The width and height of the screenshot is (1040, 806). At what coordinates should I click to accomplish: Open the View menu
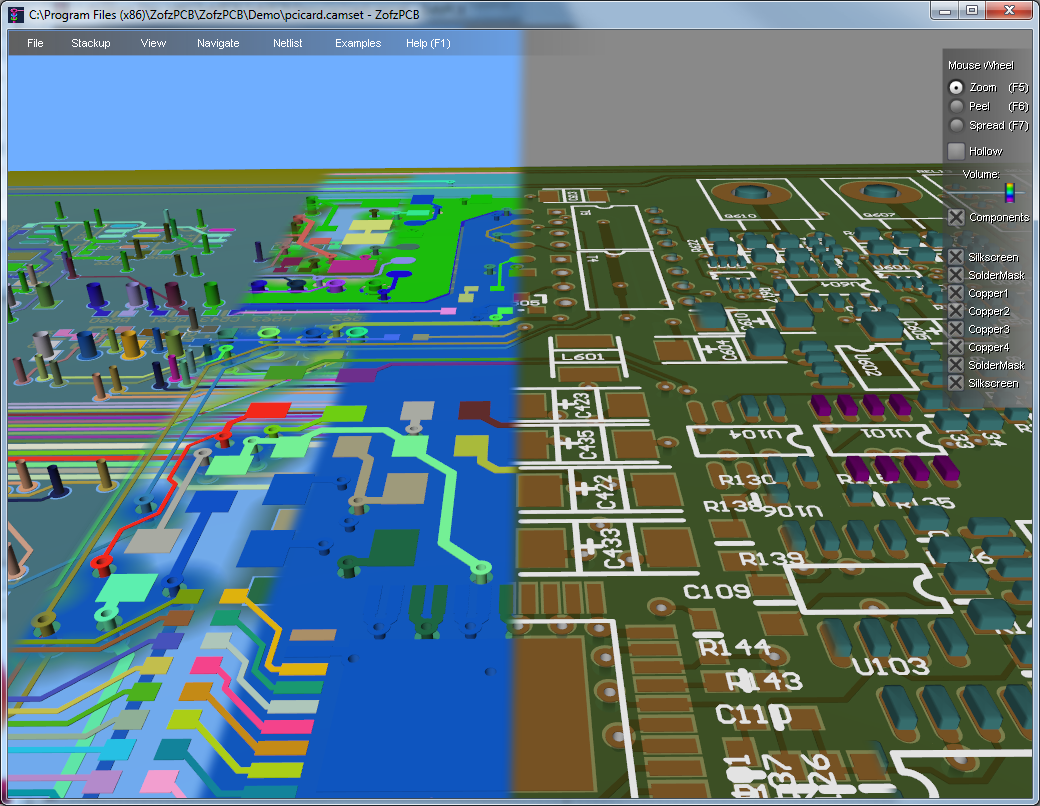tap(153, 43)
